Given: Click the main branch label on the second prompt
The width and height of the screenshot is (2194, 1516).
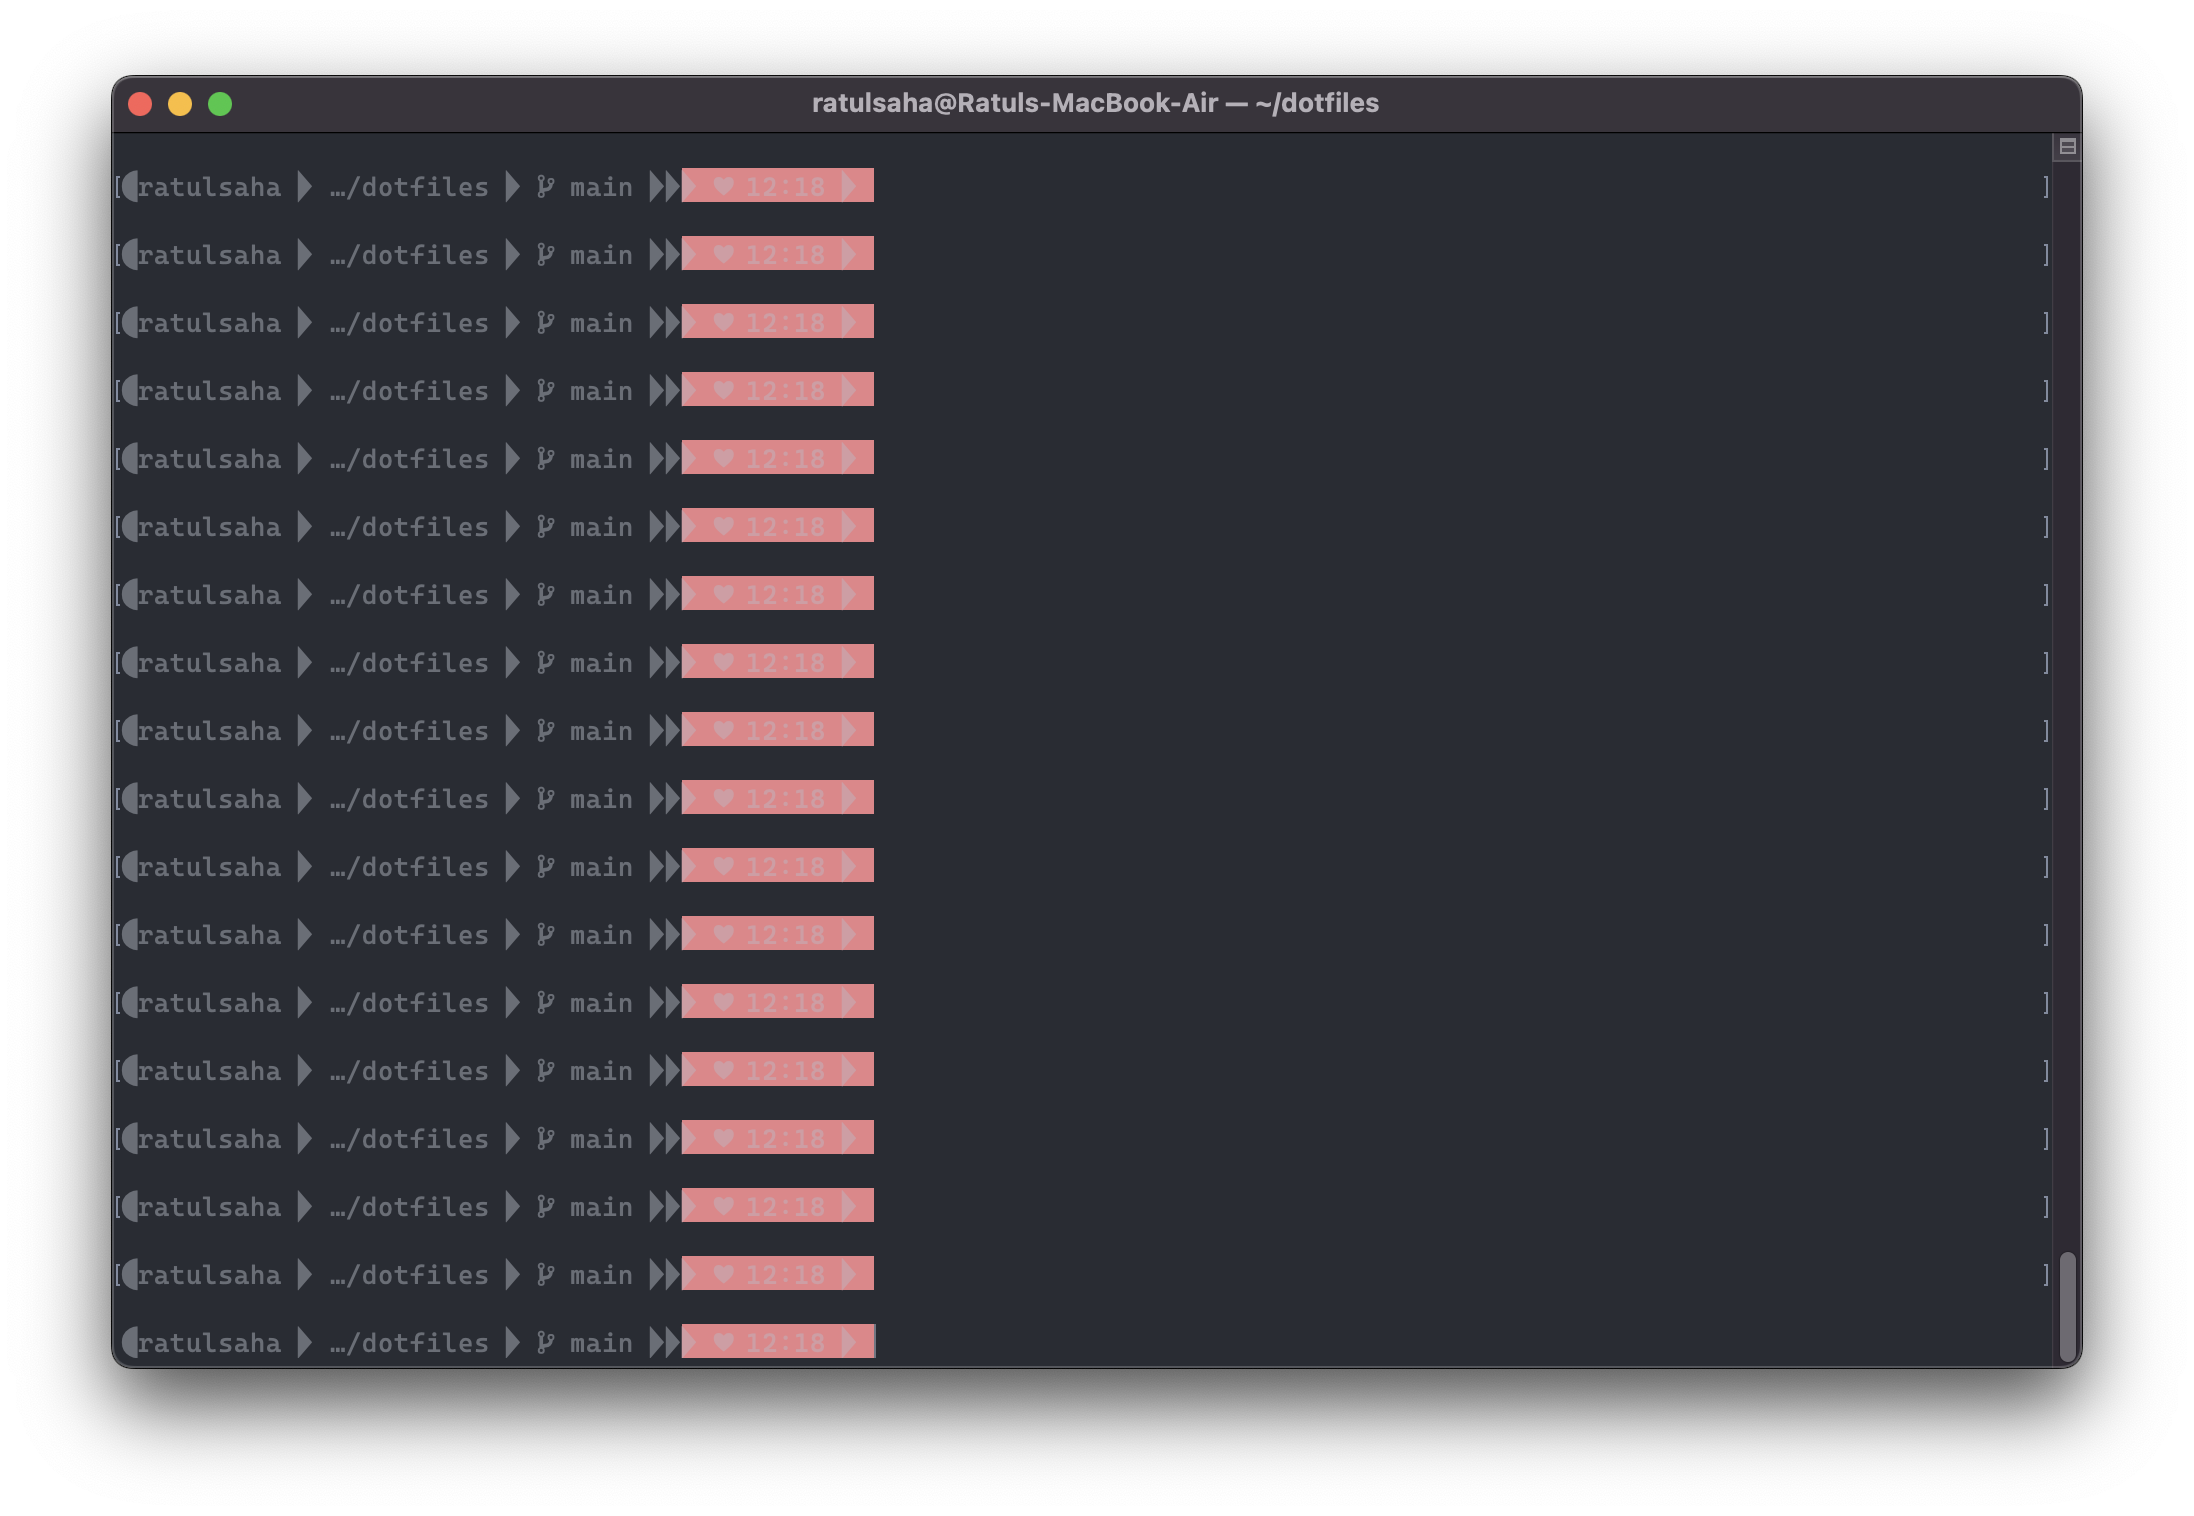Looking at the screenshot, I should pyautogui.click(x=600, y=254).
